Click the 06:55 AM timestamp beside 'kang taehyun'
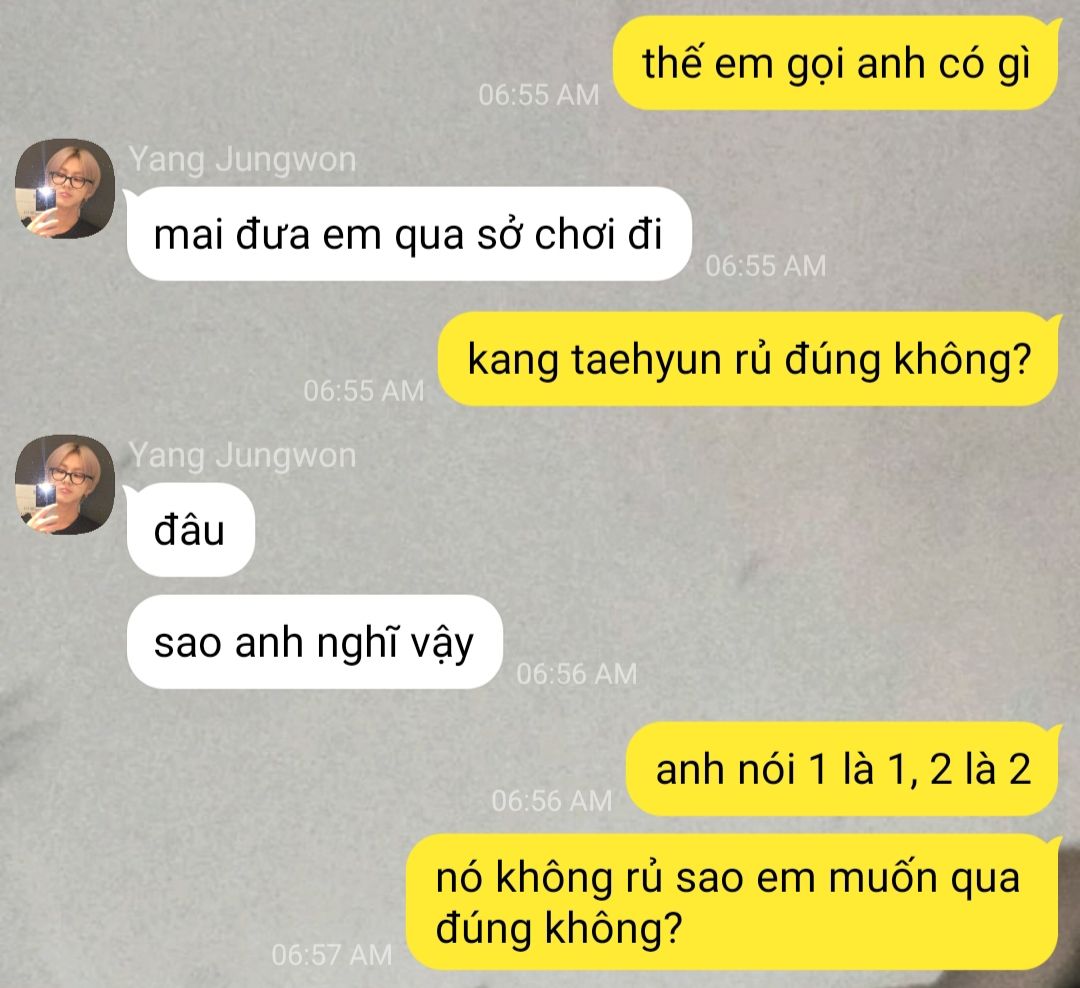The width and height of the screenshot is (1080, 988). [x=364, y=391]
